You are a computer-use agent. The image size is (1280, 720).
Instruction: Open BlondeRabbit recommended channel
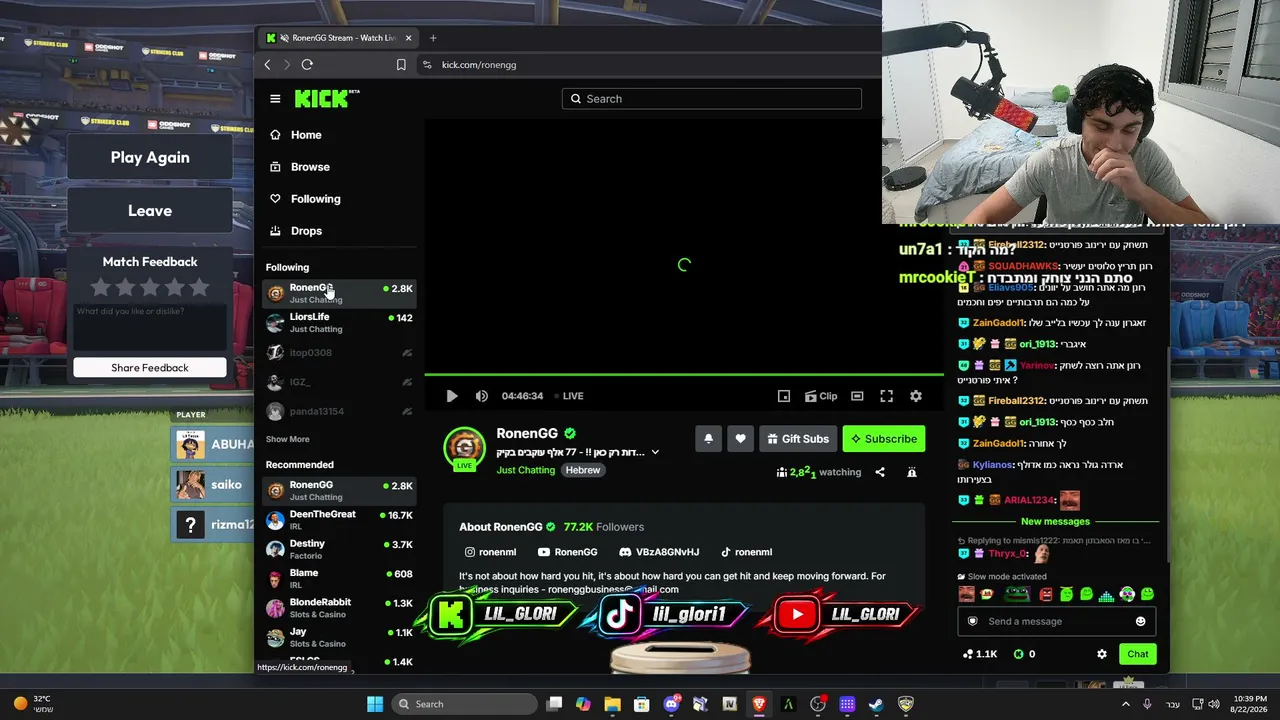pos(339,608)
